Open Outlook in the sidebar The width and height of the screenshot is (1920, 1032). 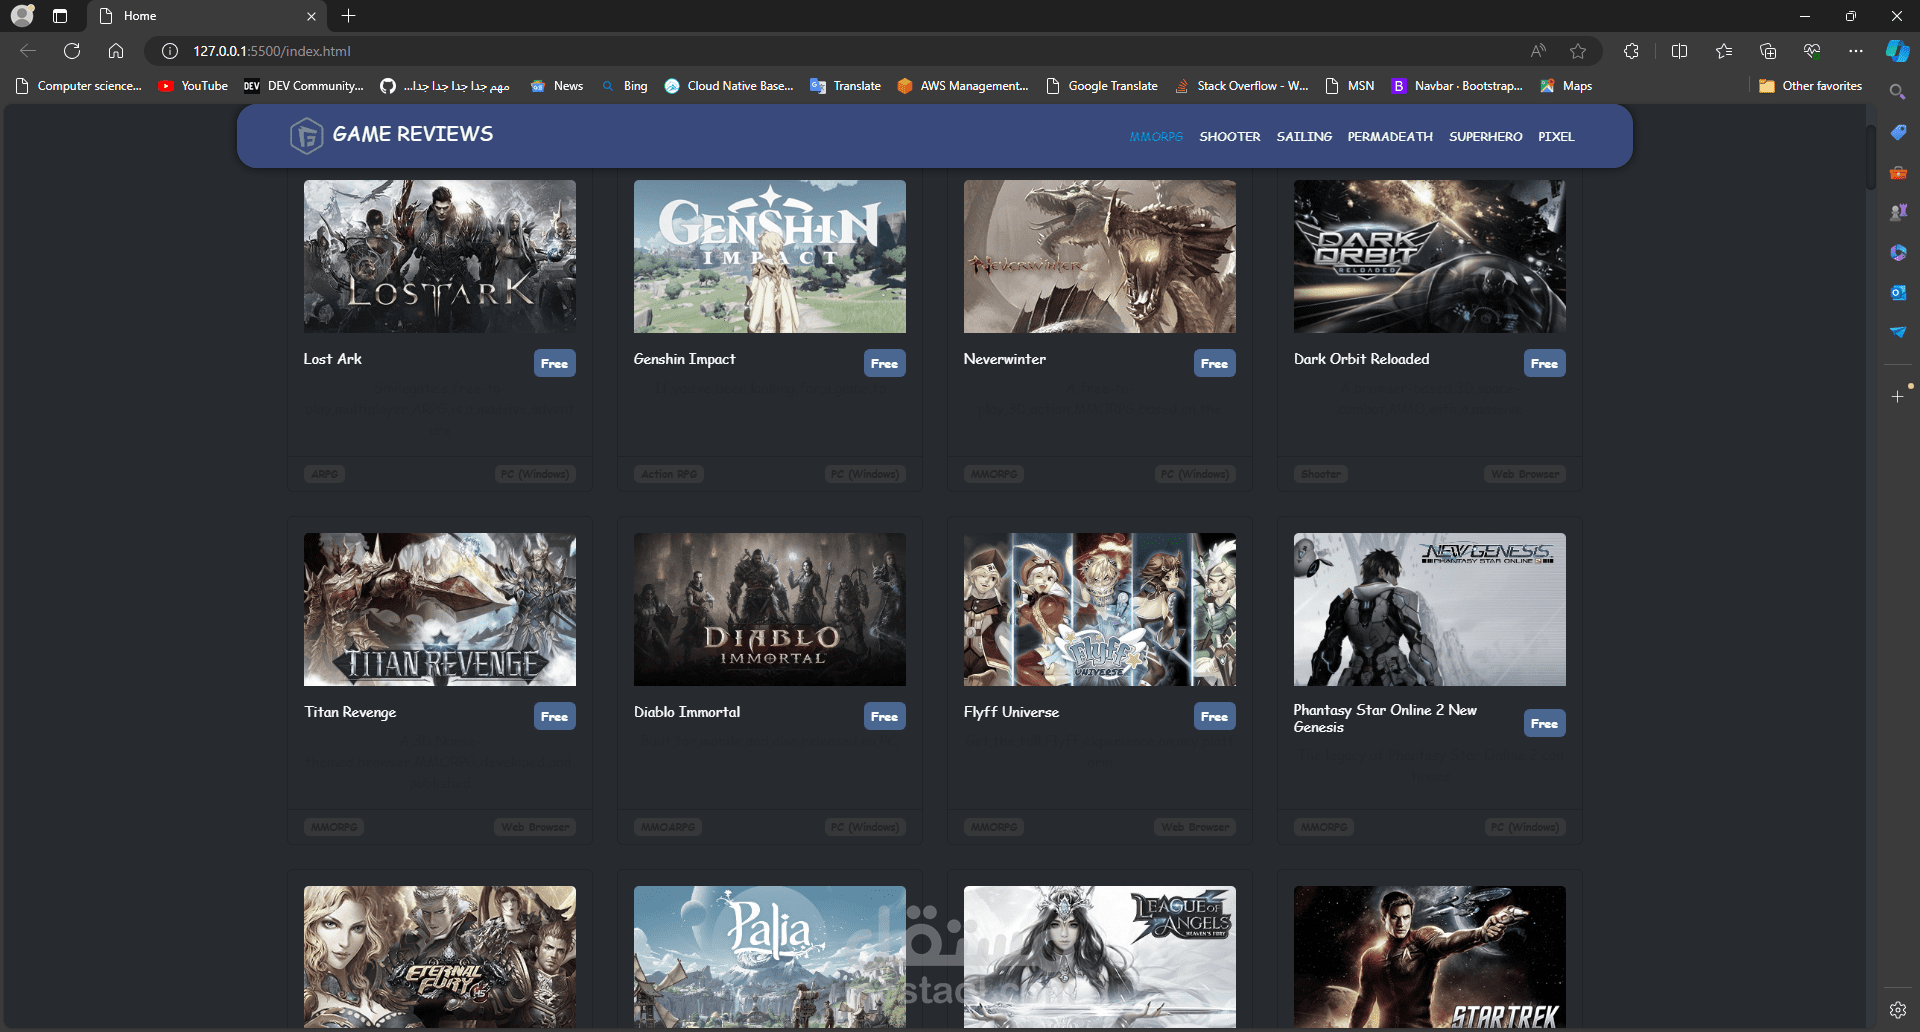click(1898, 292)
